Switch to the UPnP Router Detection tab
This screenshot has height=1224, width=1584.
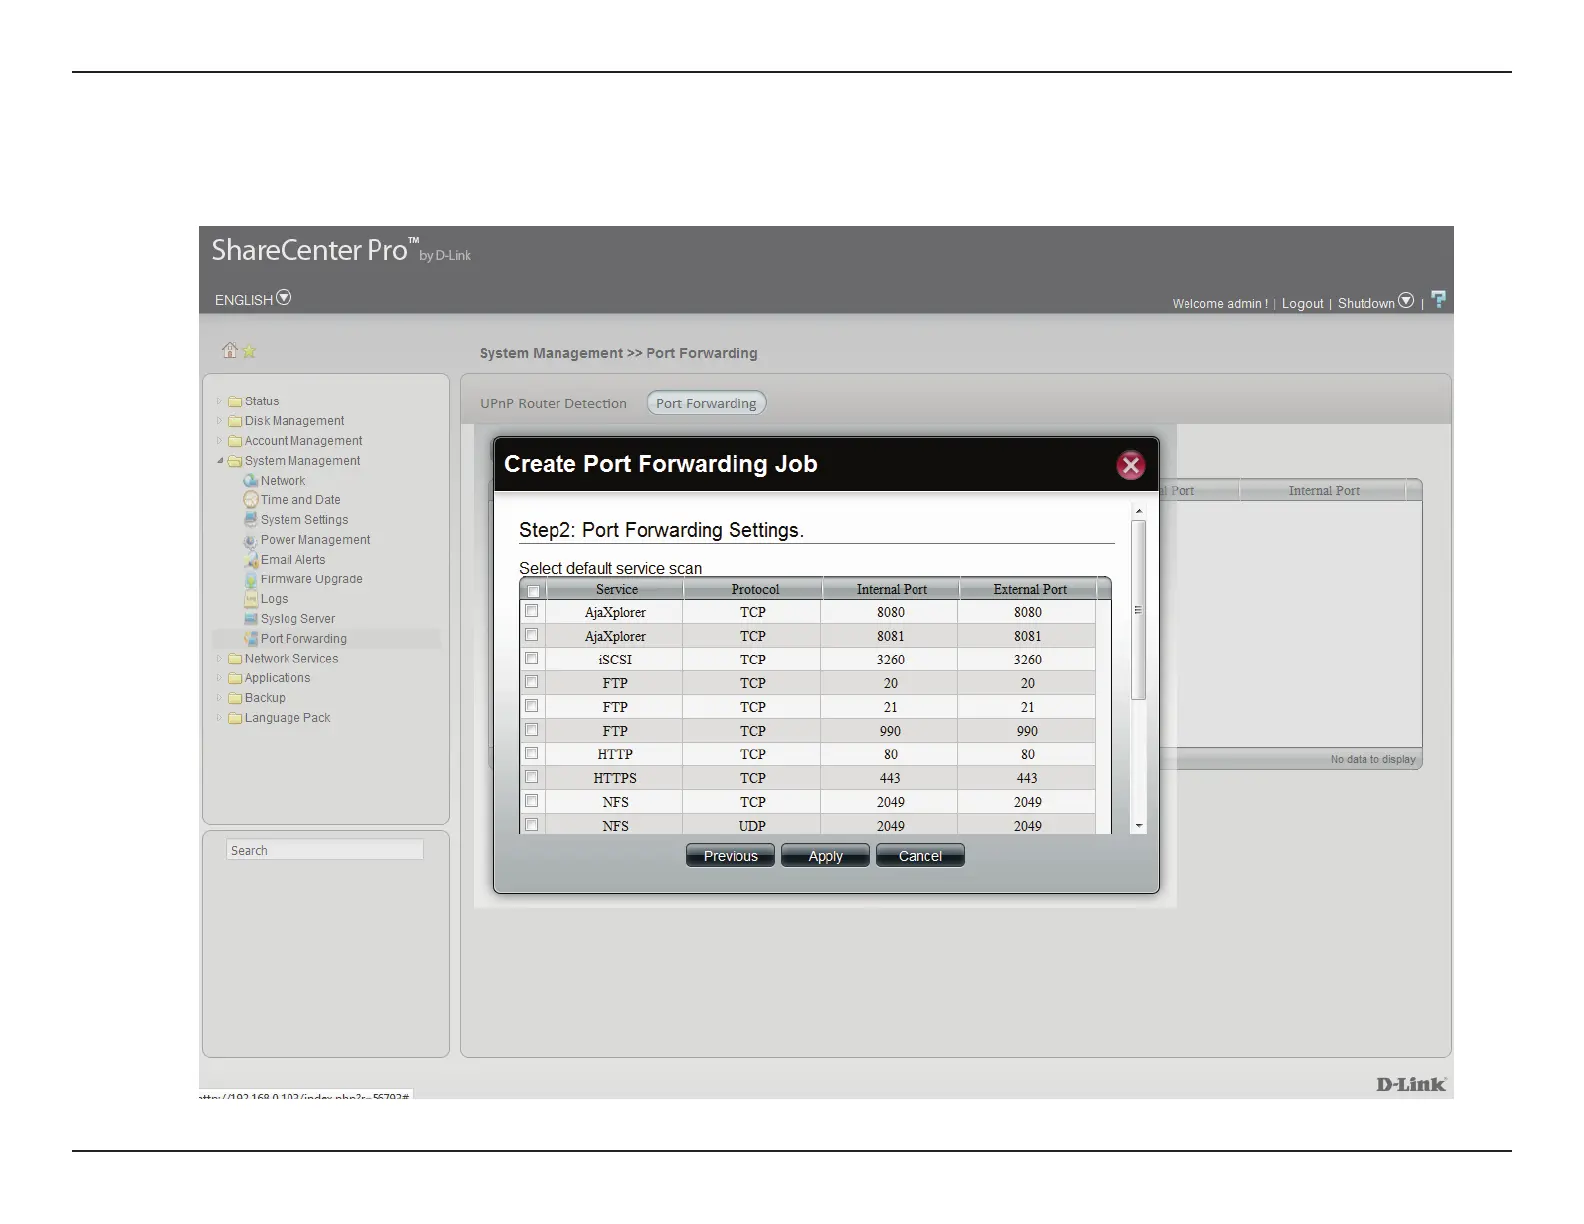pos(553,404)
